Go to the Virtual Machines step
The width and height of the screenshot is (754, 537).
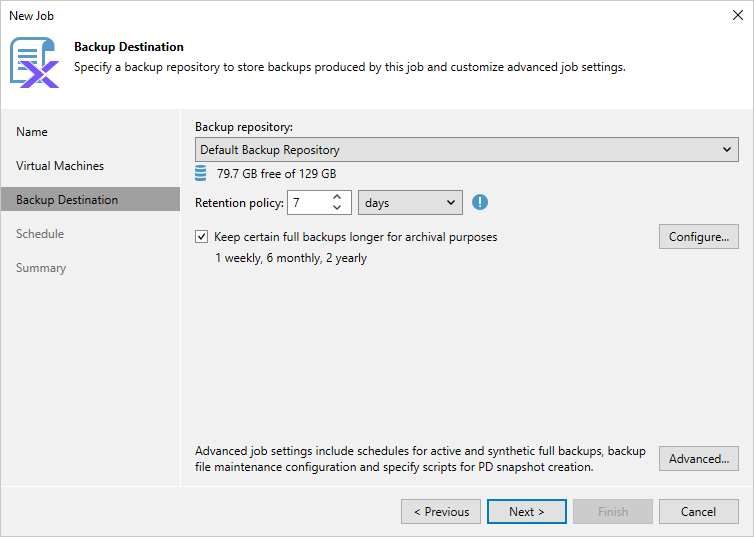pyautogui.click(x=60, y=166)
